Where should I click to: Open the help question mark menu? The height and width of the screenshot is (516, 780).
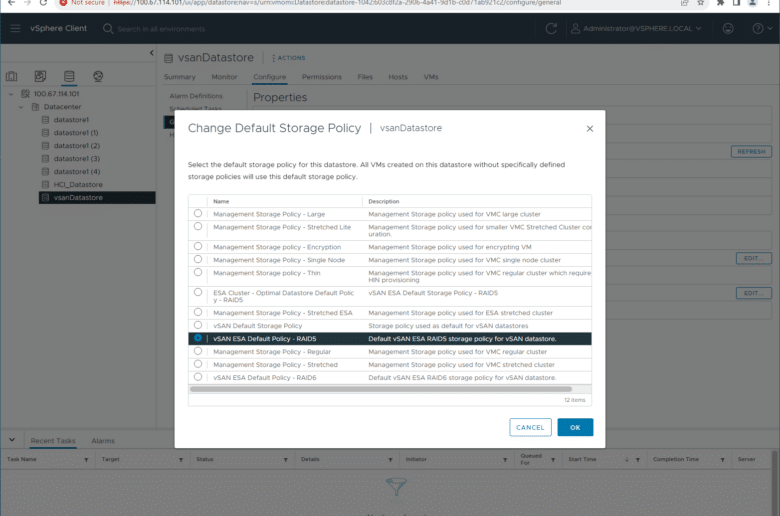point(762,28)
